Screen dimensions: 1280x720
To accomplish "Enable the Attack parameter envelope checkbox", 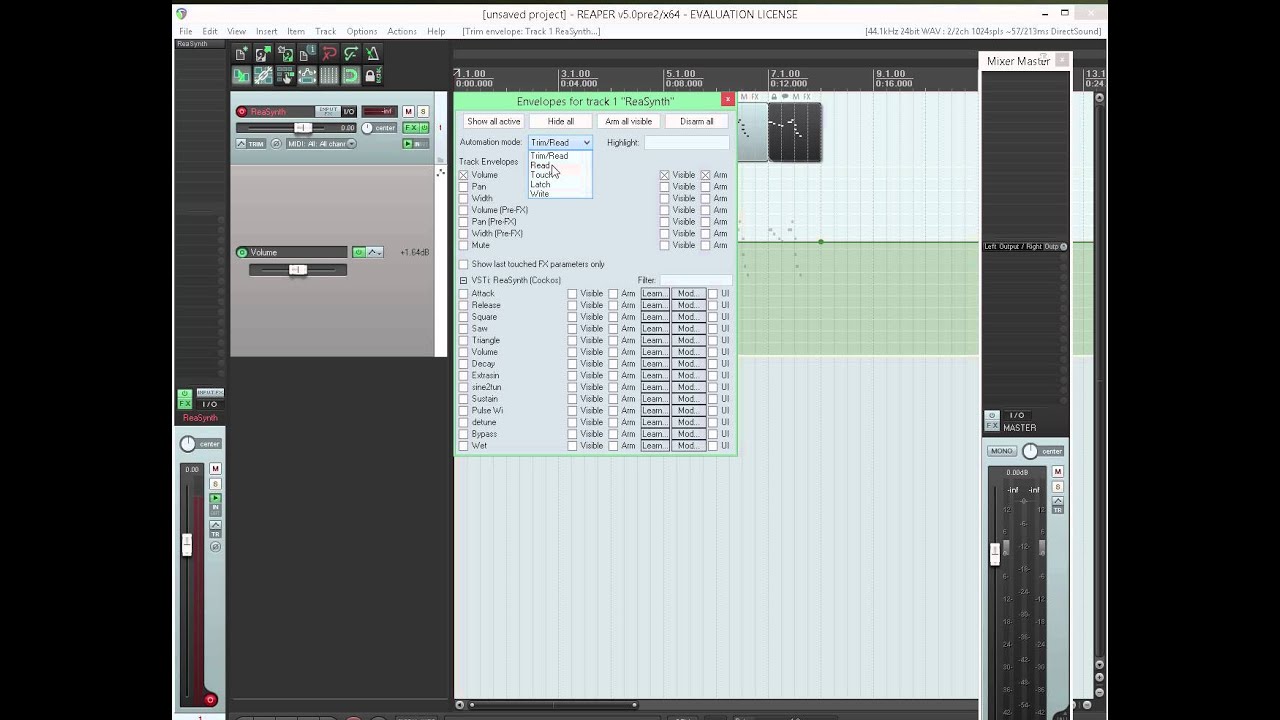I will click(463, 293).
